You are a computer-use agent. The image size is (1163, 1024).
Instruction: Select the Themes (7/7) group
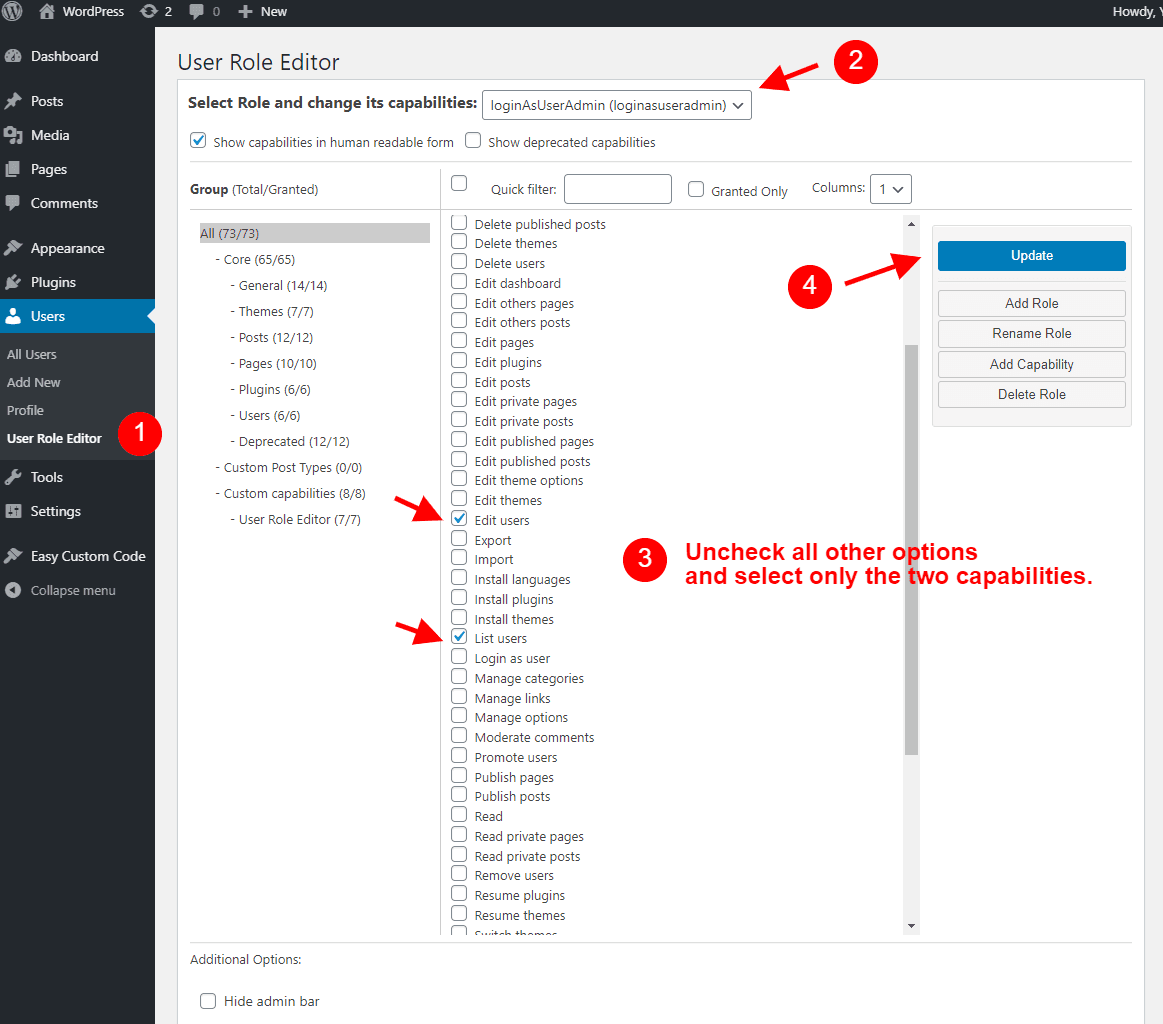tap(276, 311)
